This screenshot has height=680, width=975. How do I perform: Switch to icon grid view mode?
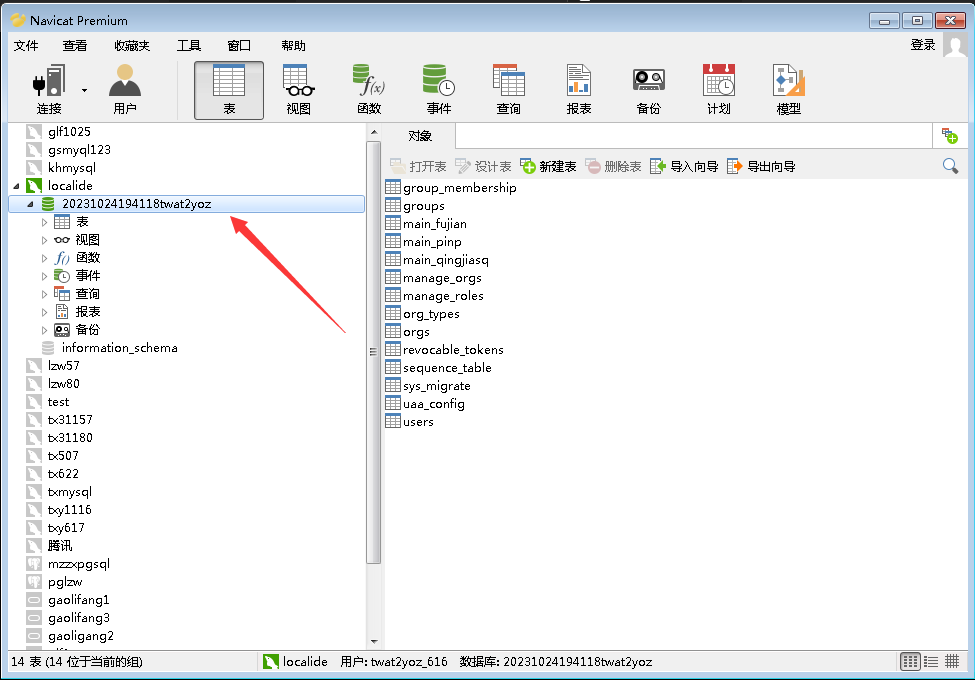click(x=910, y=661)
